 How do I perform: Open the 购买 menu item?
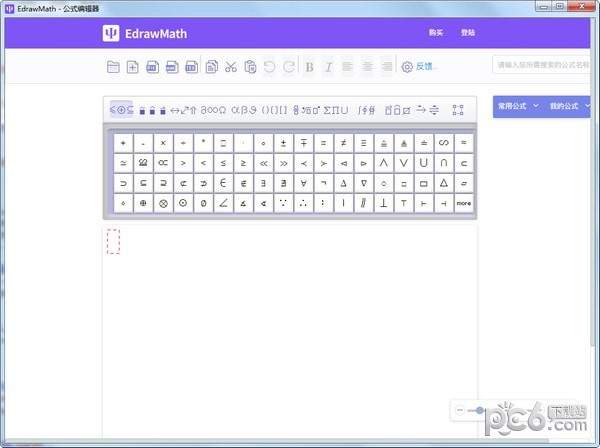[435, 32]
